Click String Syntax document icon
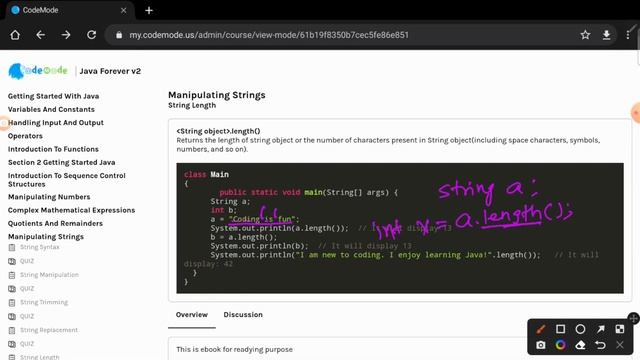Viewport: 640px width, 360px height. tap(12, 247)
